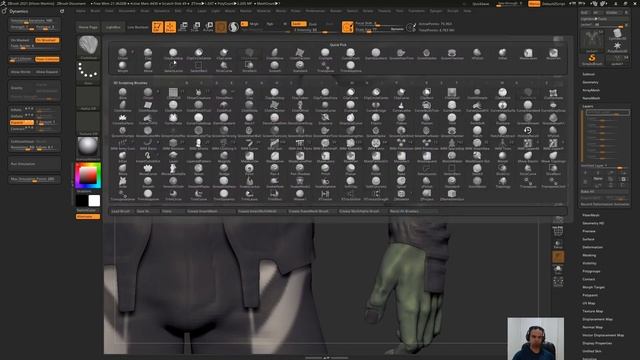Screen dimensions: 640x360
Task: Choose the hPolish brush in Quick Pick
Action: (477, 53)
